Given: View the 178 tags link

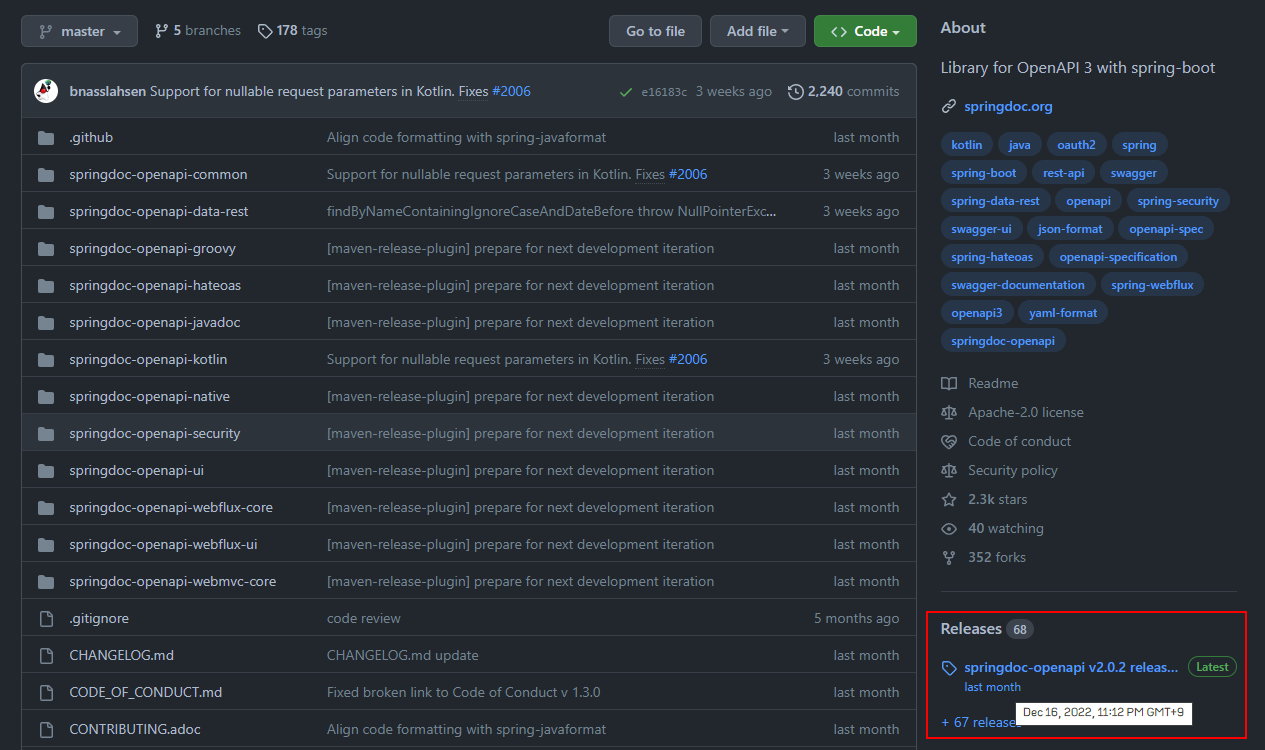Looking at the screenshot, I should (292, 31).
